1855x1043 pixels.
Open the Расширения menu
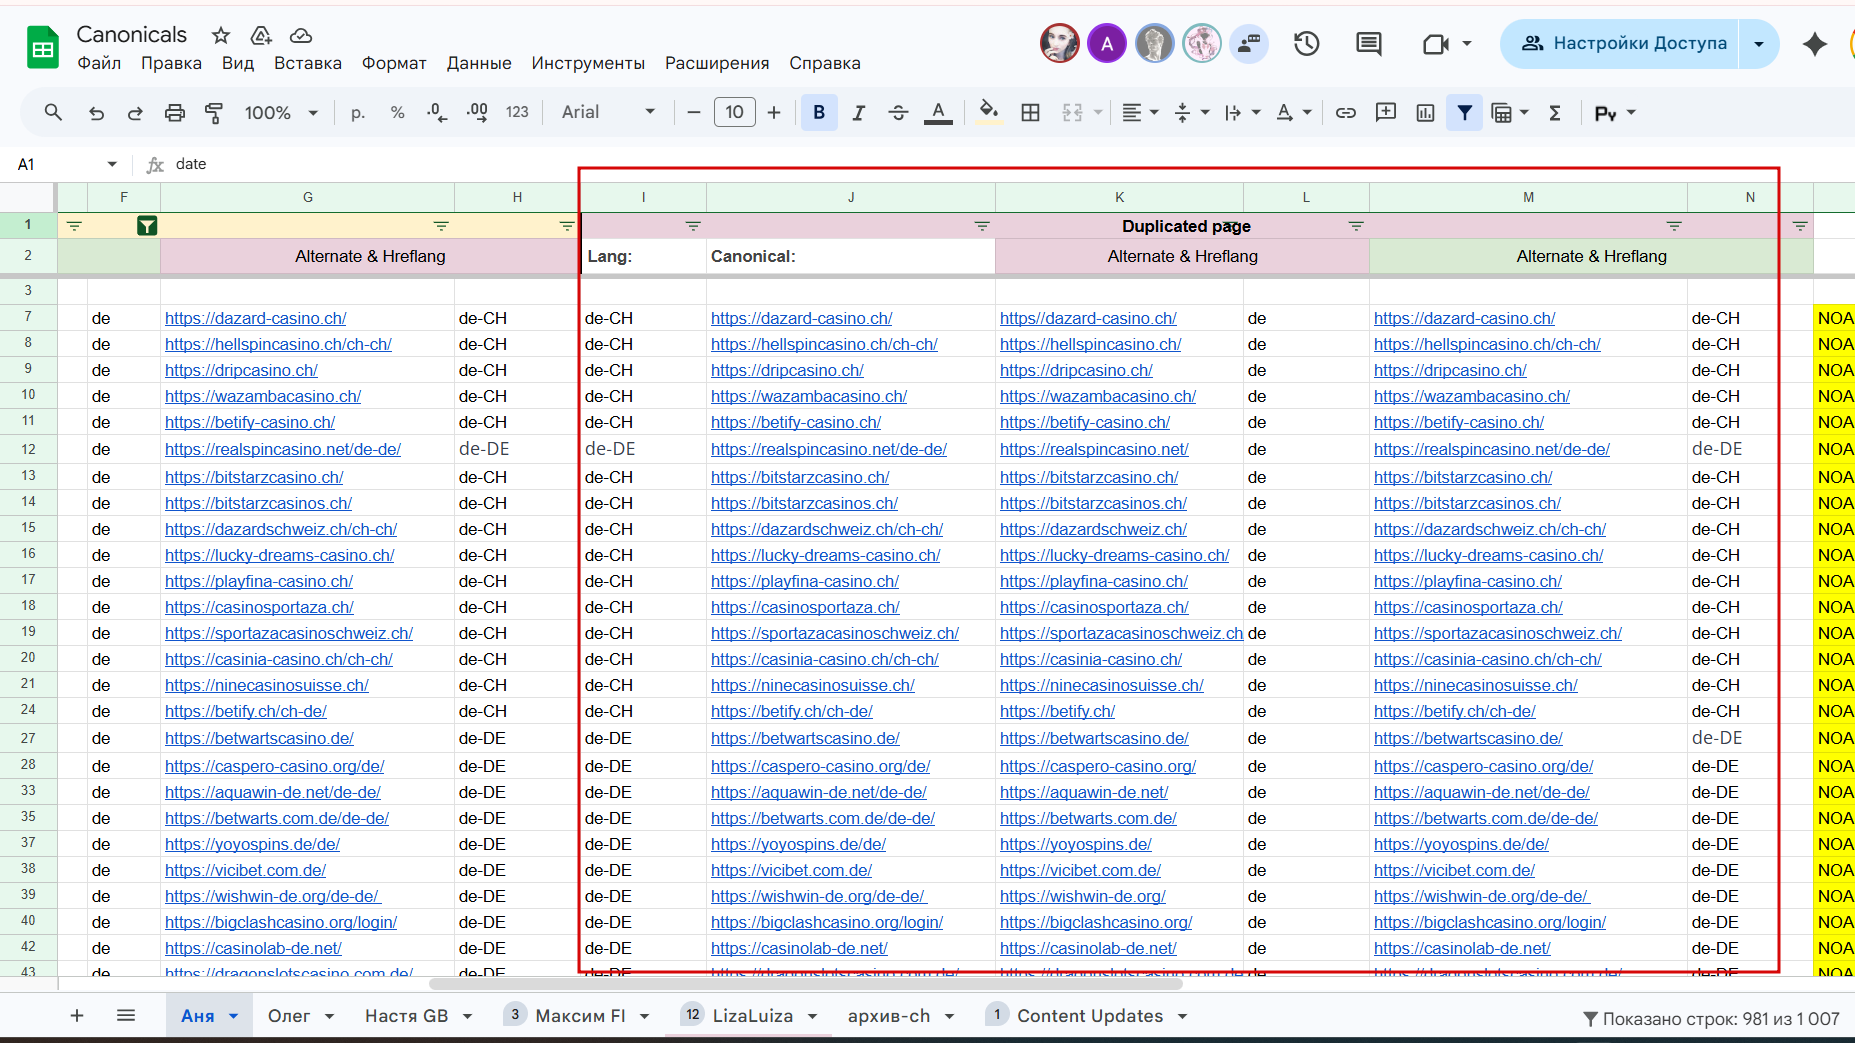[x=717, y=63]
